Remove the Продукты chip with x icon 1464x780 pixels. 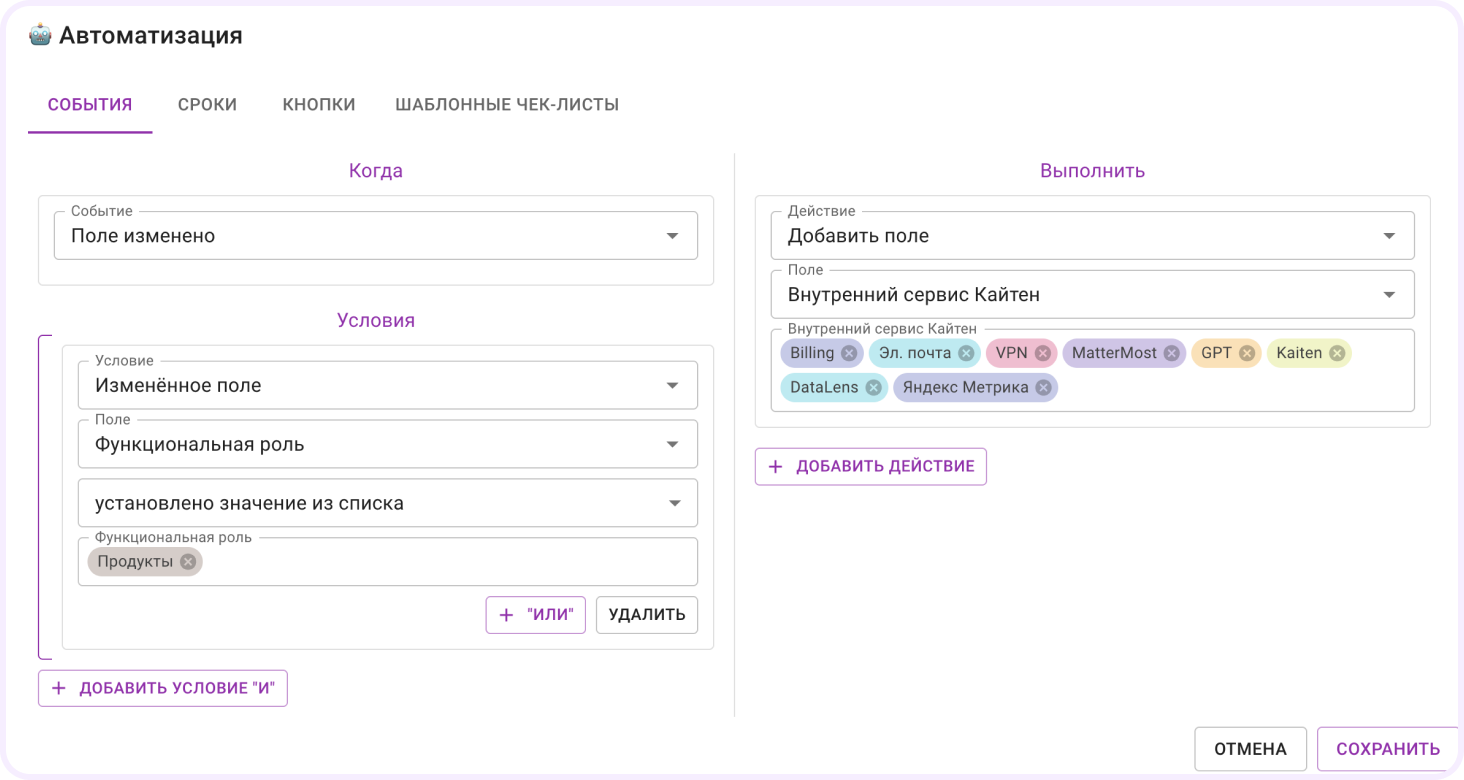pos(188,562)
